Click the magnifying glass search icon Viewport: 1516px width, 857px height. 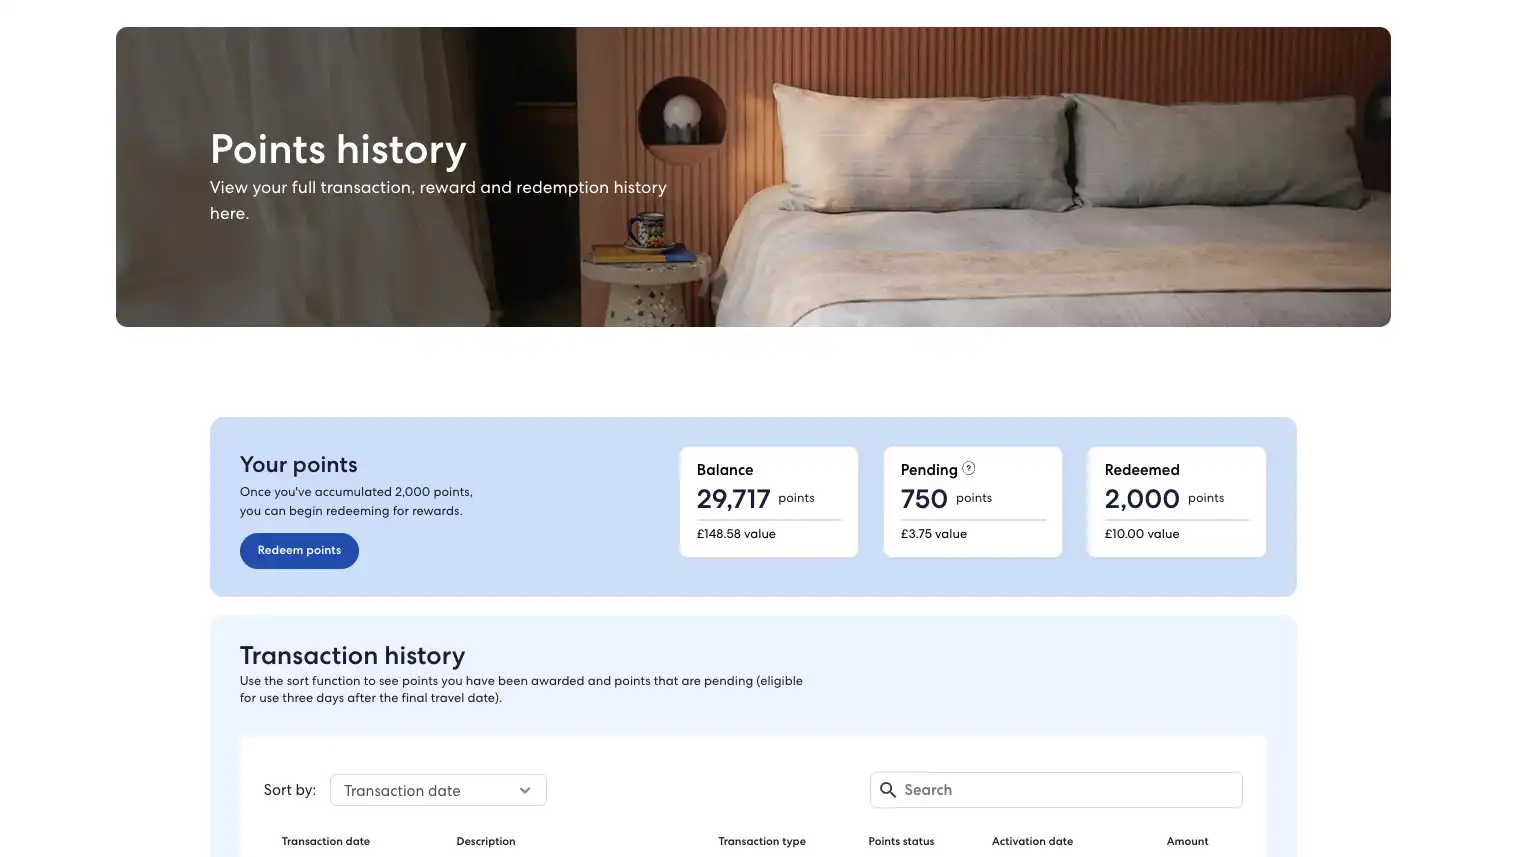pyautogui.click(x=887, y=790)
